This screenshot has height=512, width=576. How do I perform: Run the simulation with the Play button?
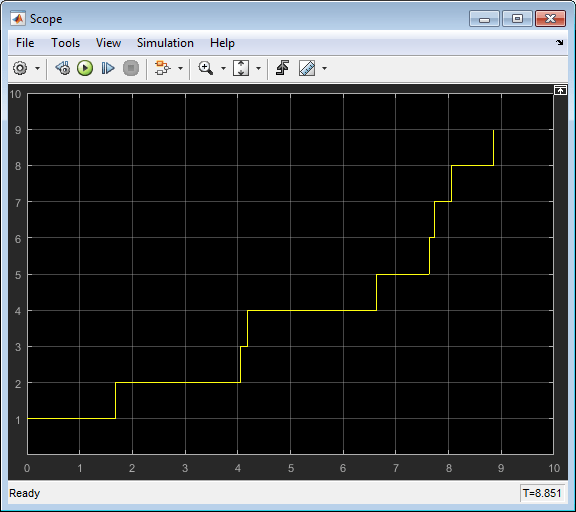85,68
